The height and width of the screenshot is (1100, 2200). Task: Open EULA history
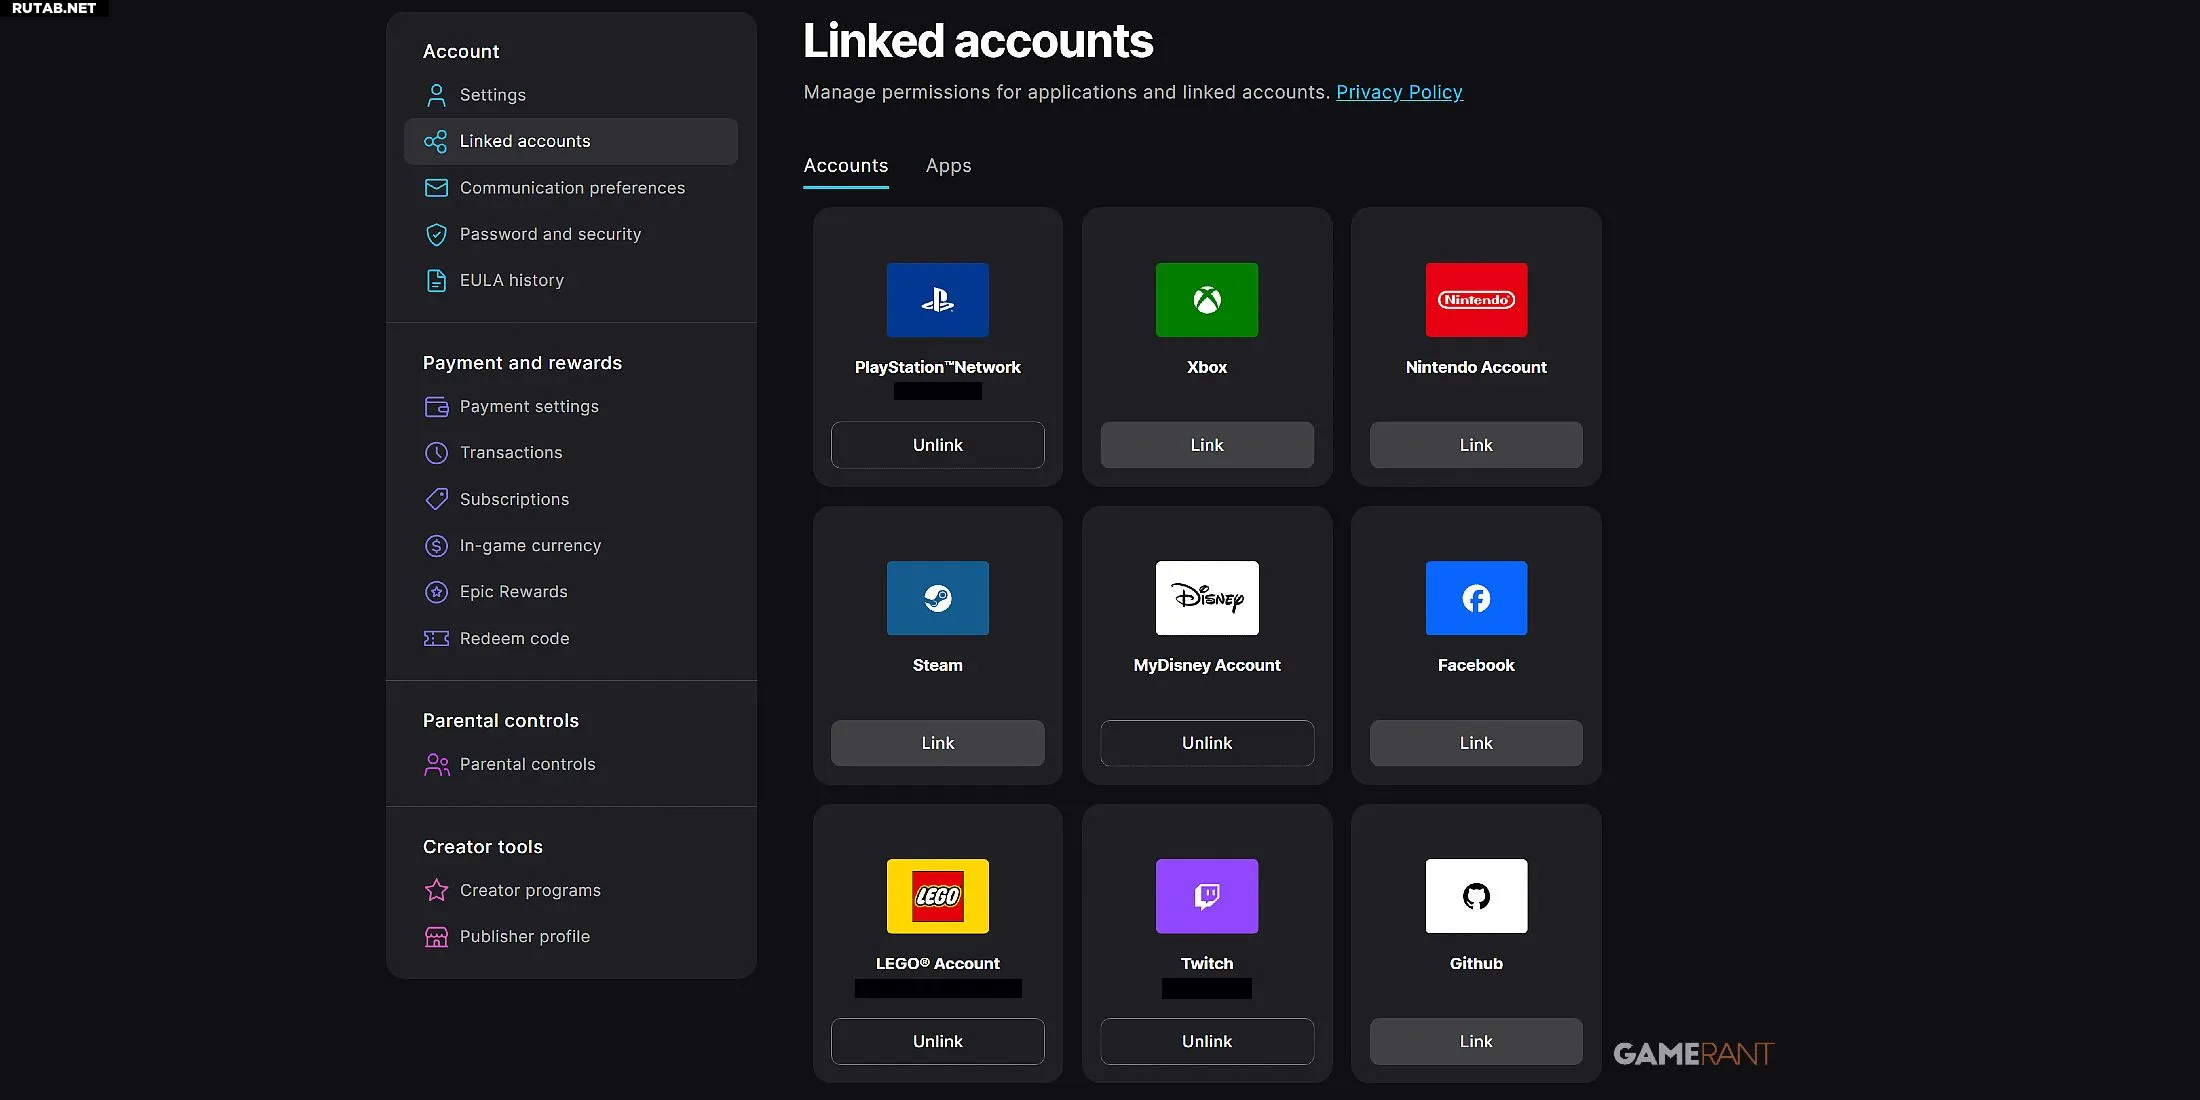click(x=570, y=281)
